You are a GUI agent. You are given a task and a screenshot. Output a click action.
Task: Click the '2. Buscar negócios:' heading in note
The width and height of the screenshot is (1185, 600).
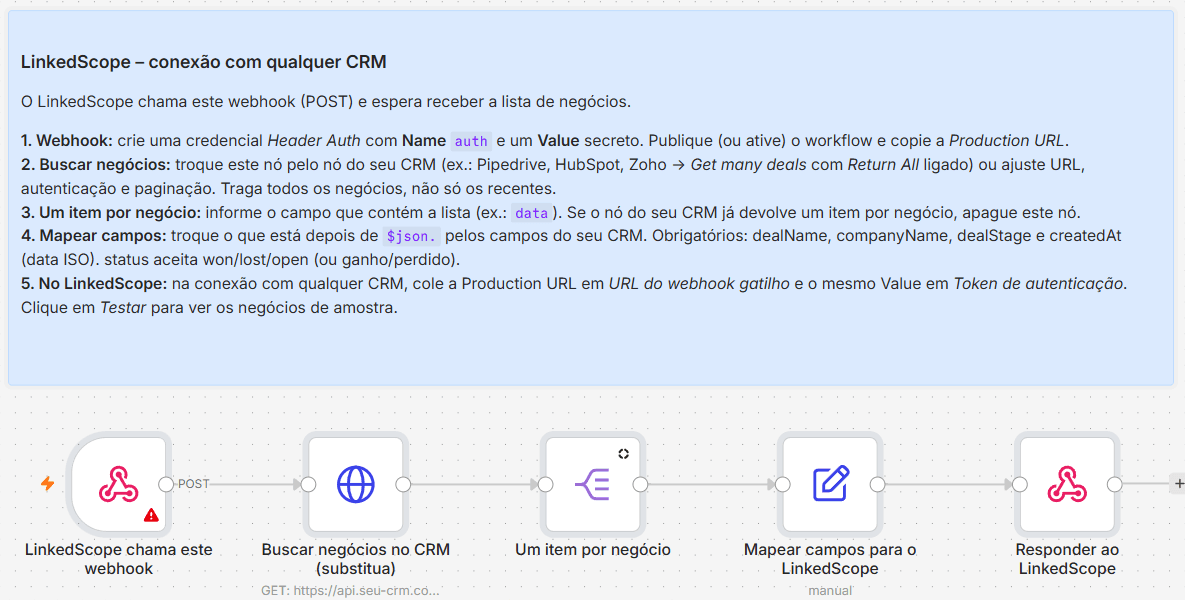point(96,165)
